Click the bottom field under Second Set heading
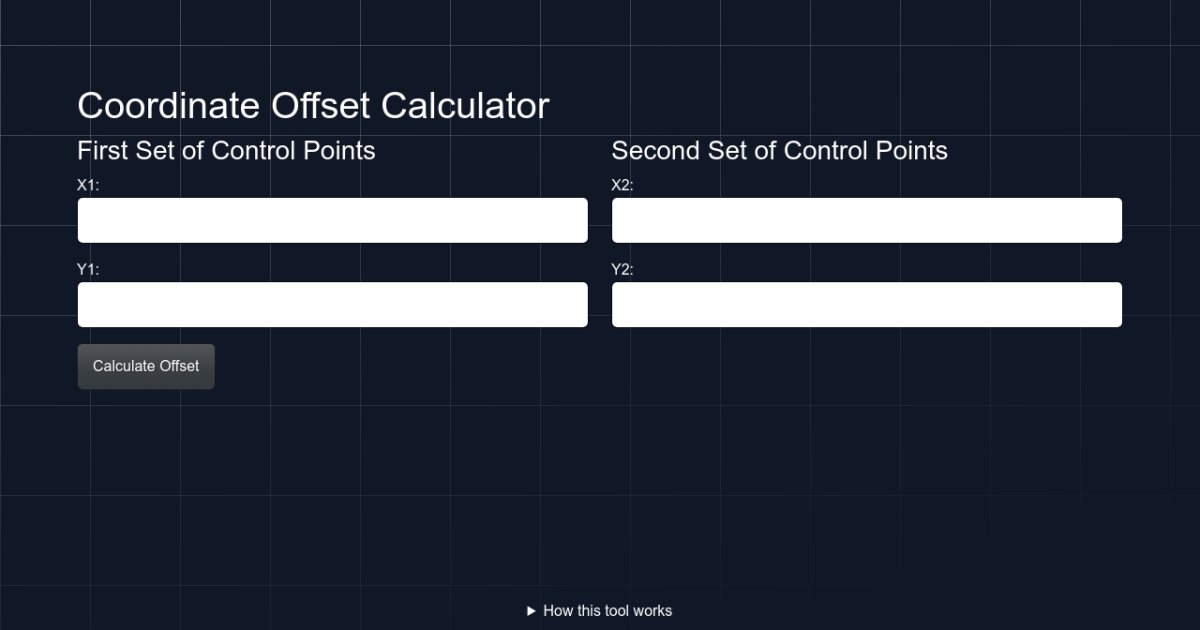The width and height of the screenshot is (1200, 630). pos(866,304)
